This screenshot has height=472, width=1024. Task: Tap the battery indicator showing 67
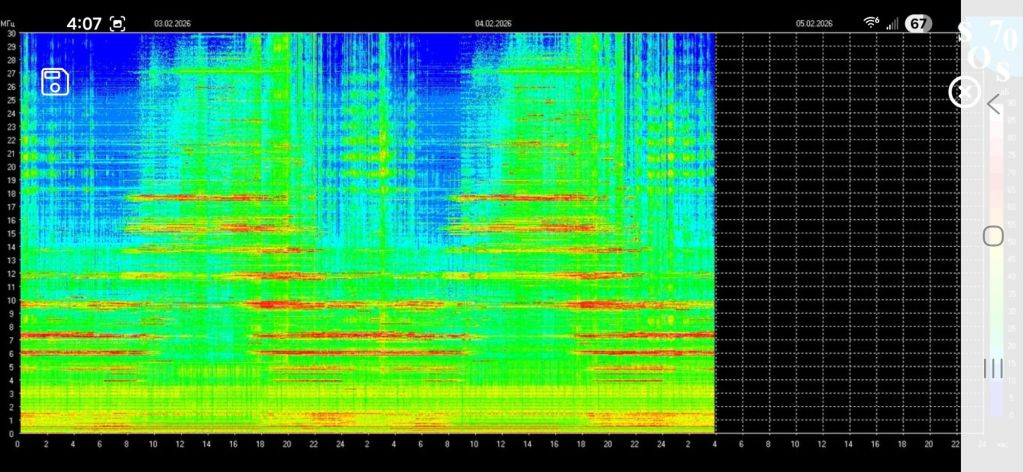point(918,23)
